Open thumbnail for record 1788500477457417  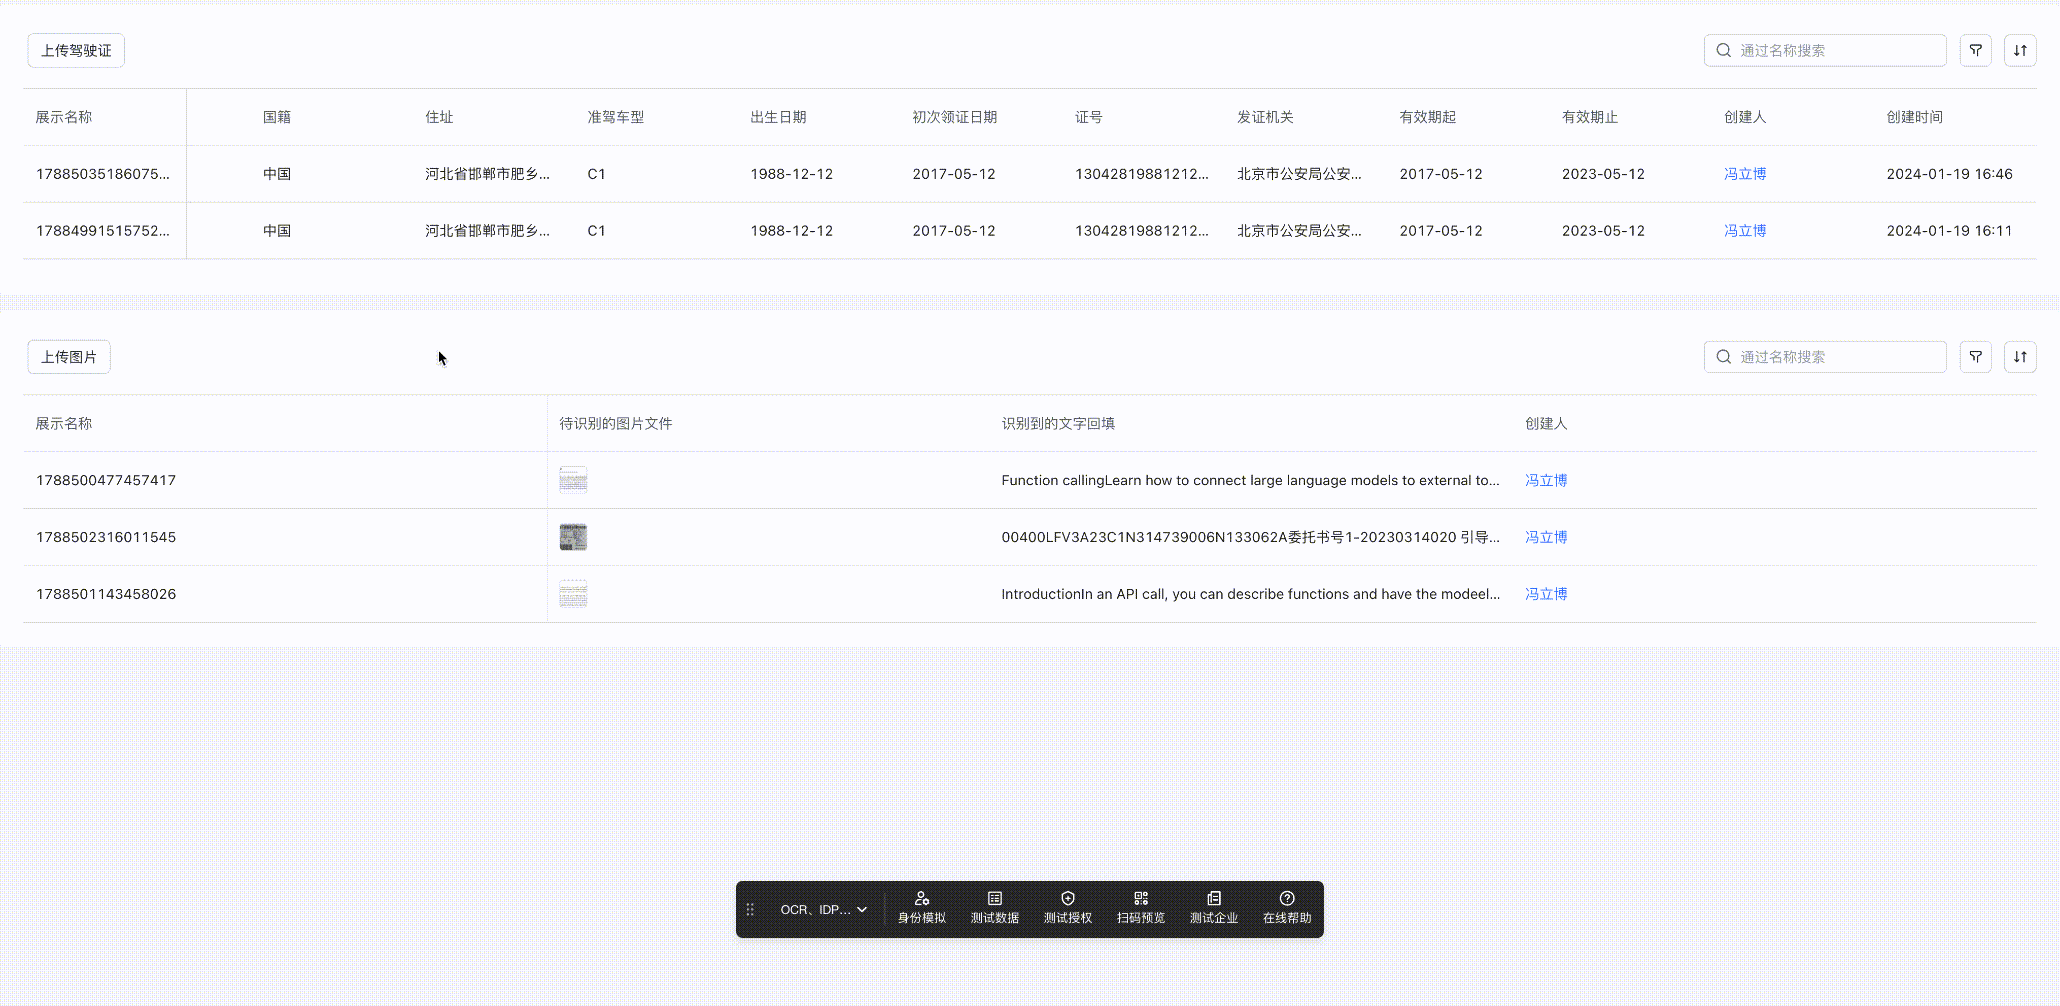click(x=573, y=480)
